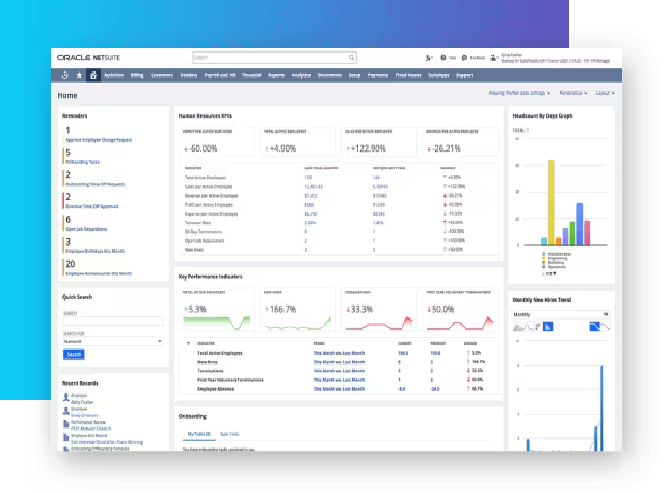Open Approve Employee Change Request reminder

click(96, 138)
